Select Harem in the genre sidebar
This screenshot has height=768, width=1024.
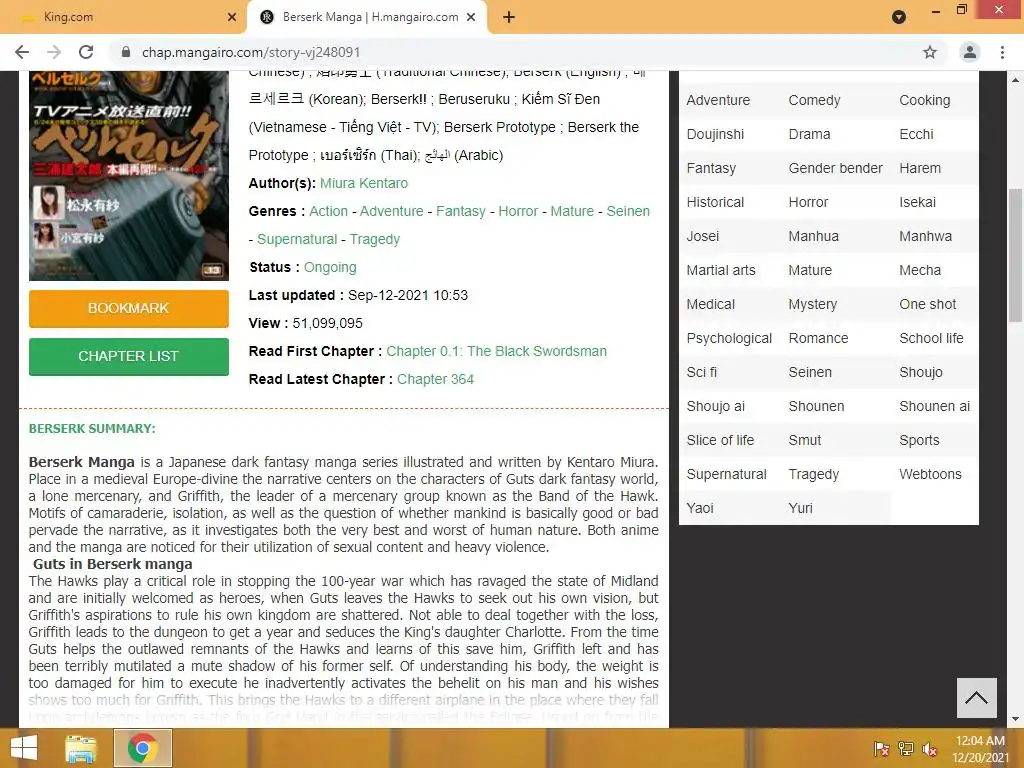(x=920, y=168)
